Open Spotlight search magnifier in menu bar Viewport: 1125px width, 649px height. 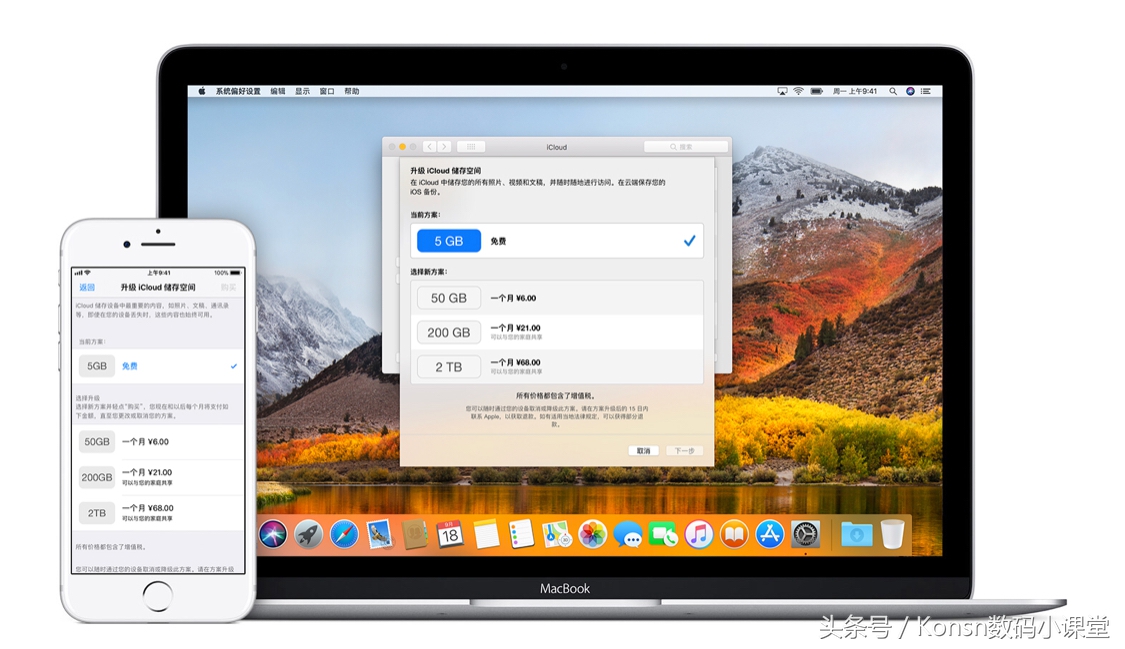pyautogui.click(x=893, y=91)
